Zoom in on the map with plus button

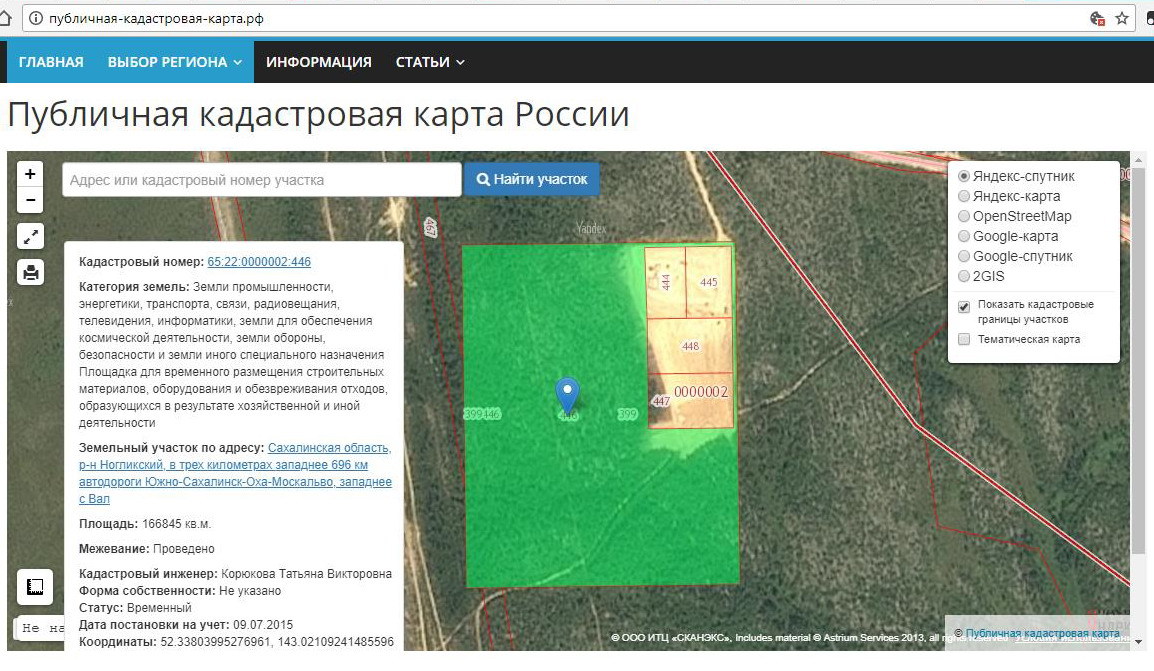pos(30,174)
